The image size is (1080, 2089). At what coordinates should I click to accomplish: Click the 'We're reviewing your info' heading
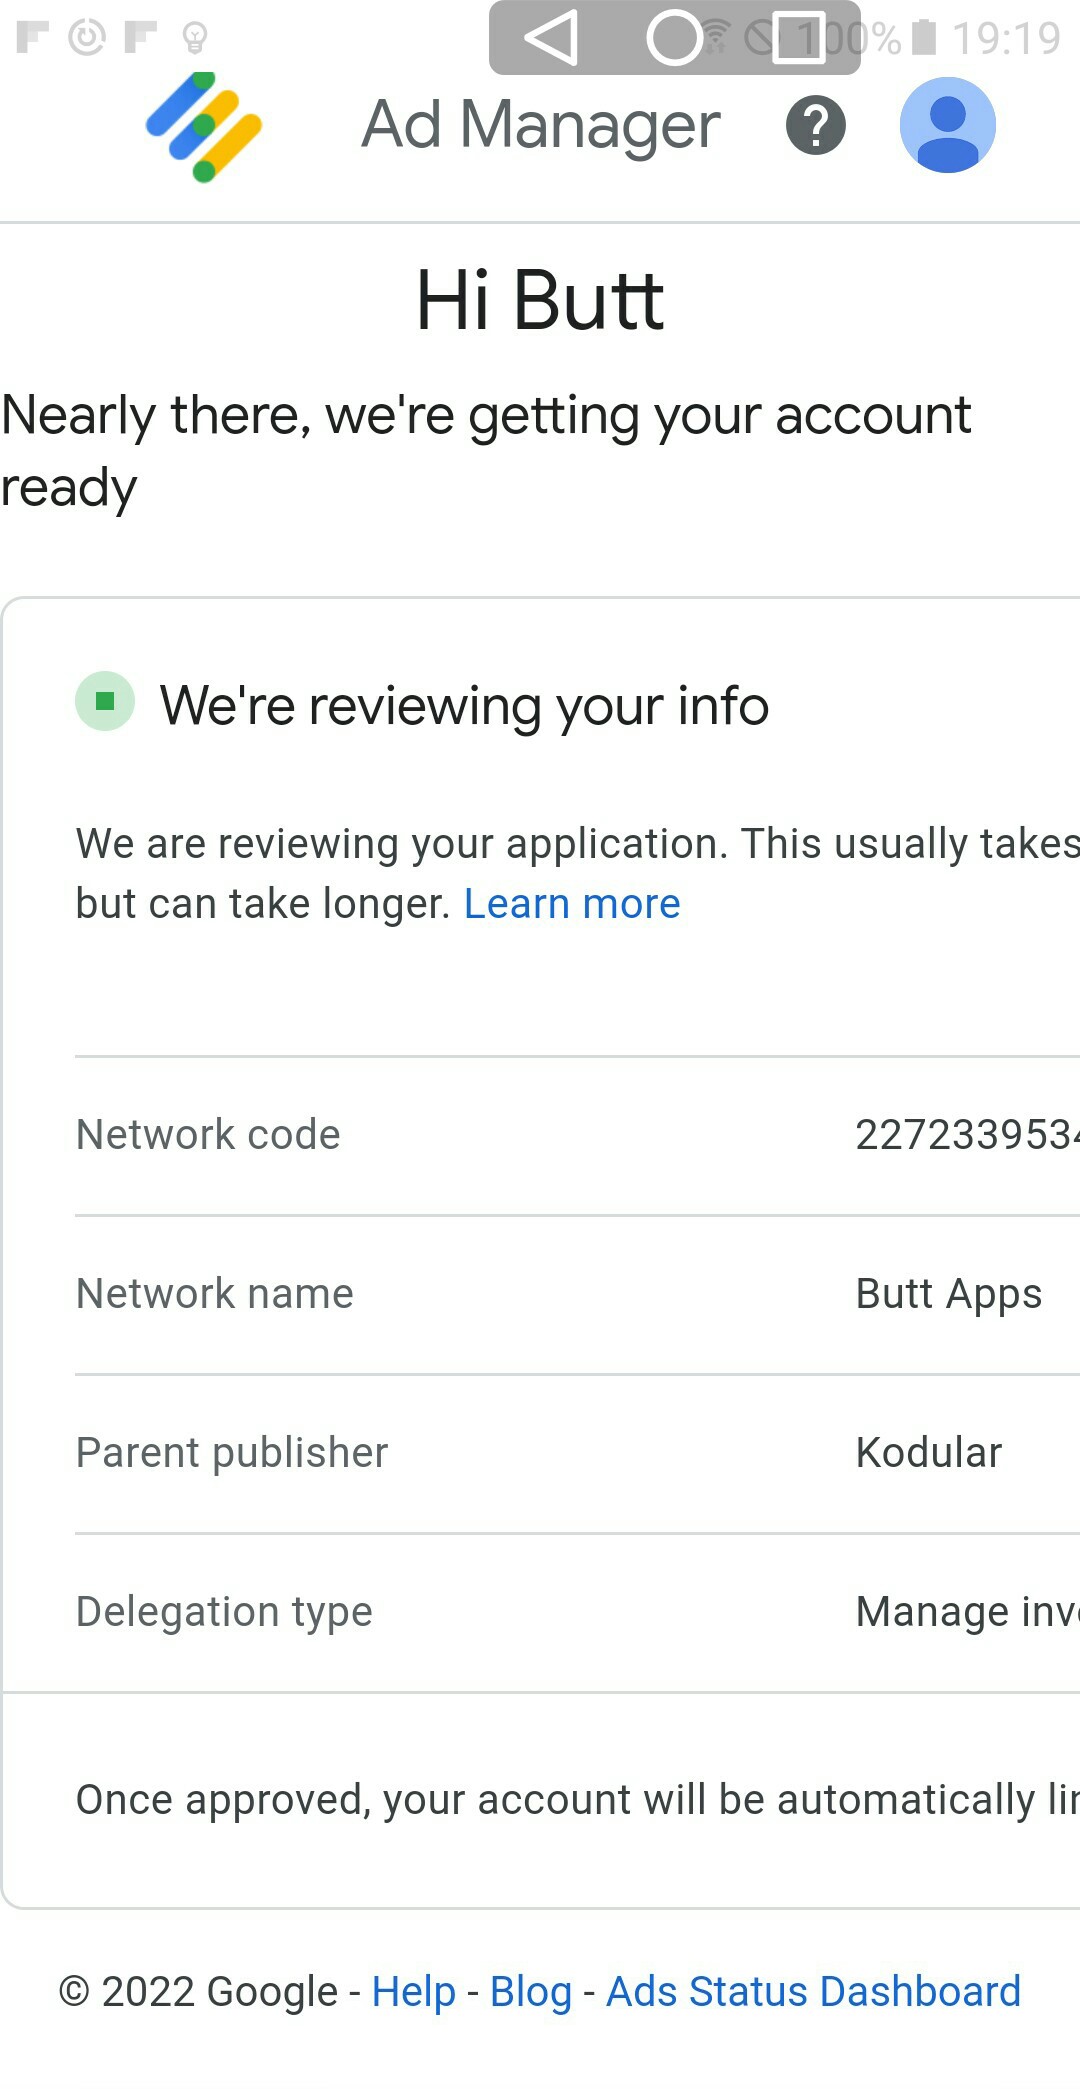coord(465,705)
